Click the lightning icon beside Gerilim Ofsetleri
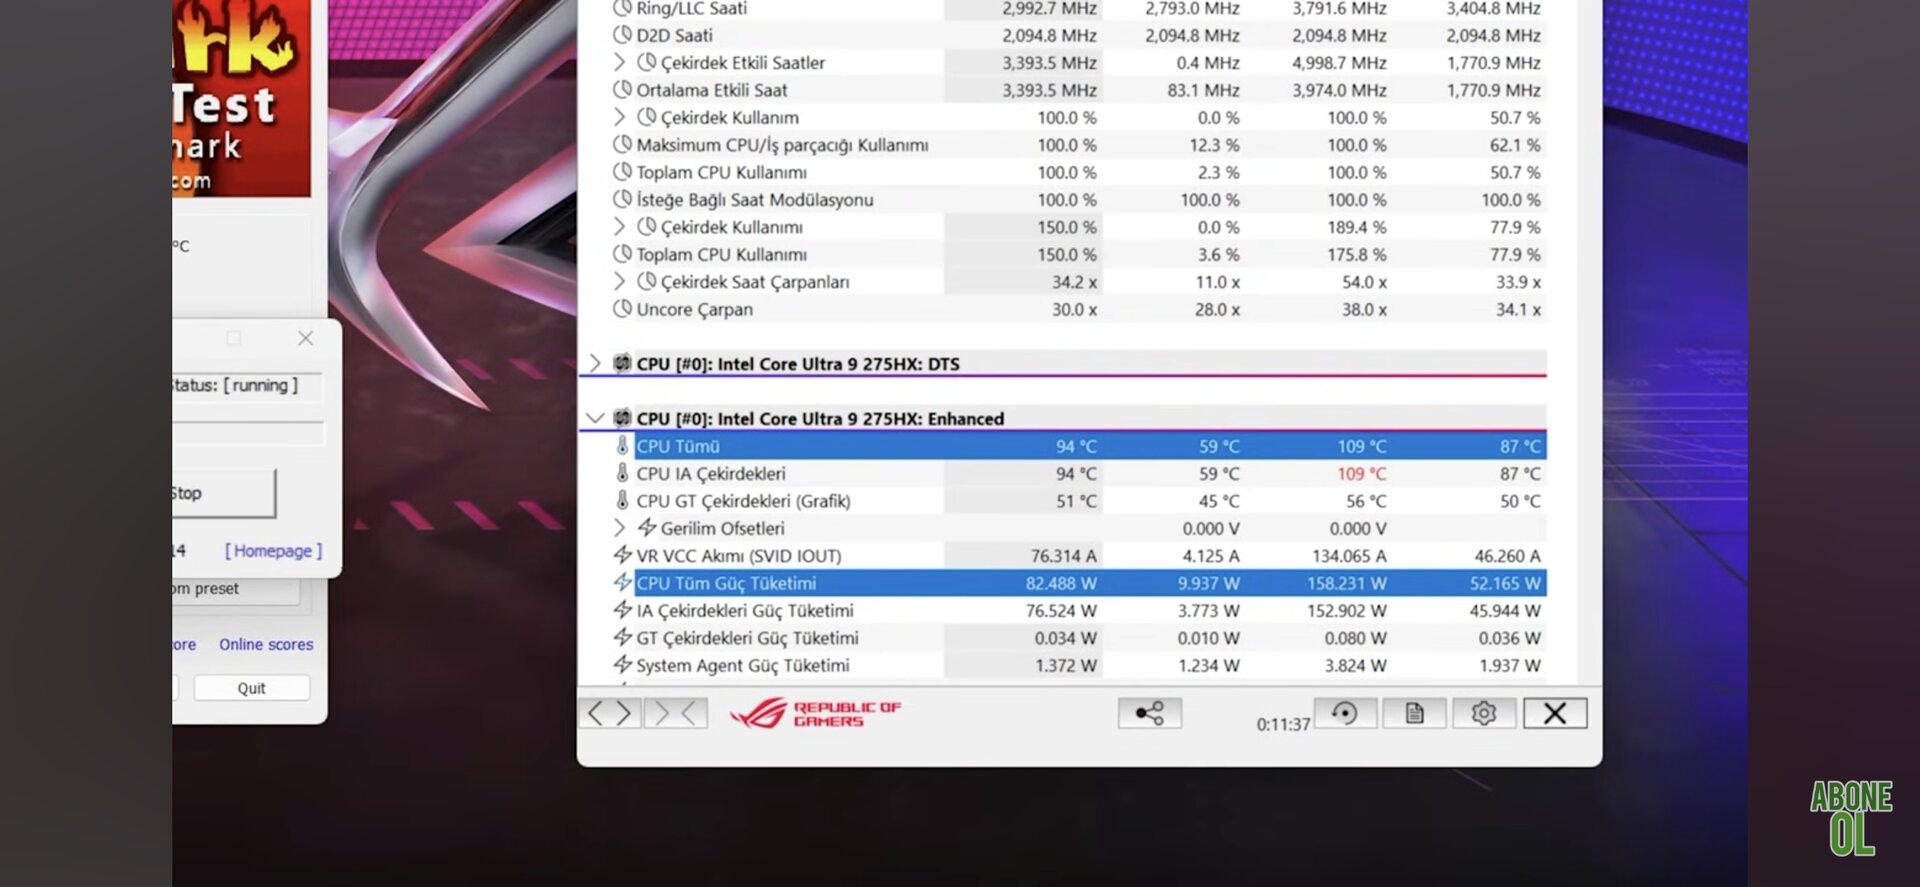The height and width of the screenshot is (887, 1920). coord(647,527)
